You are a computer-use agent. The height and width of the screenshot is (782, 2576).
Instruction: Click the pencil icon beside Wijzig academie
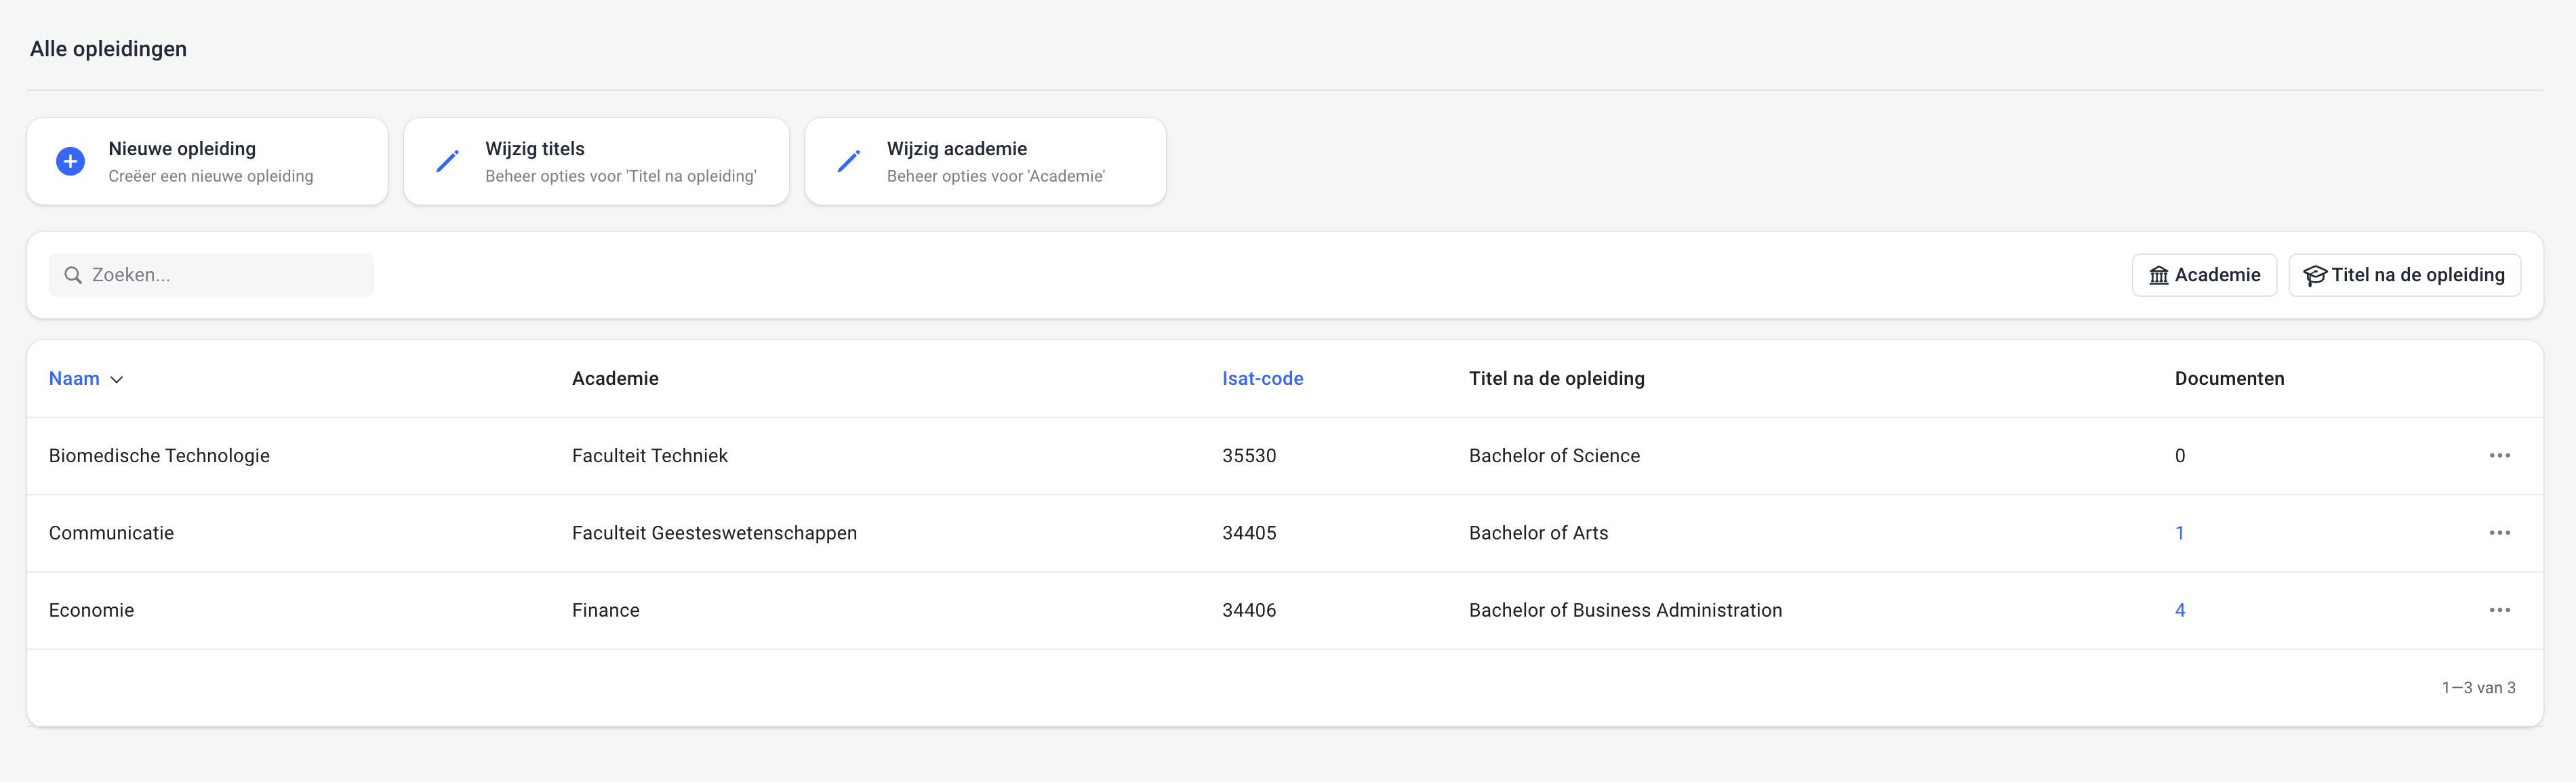coord(848,161)
